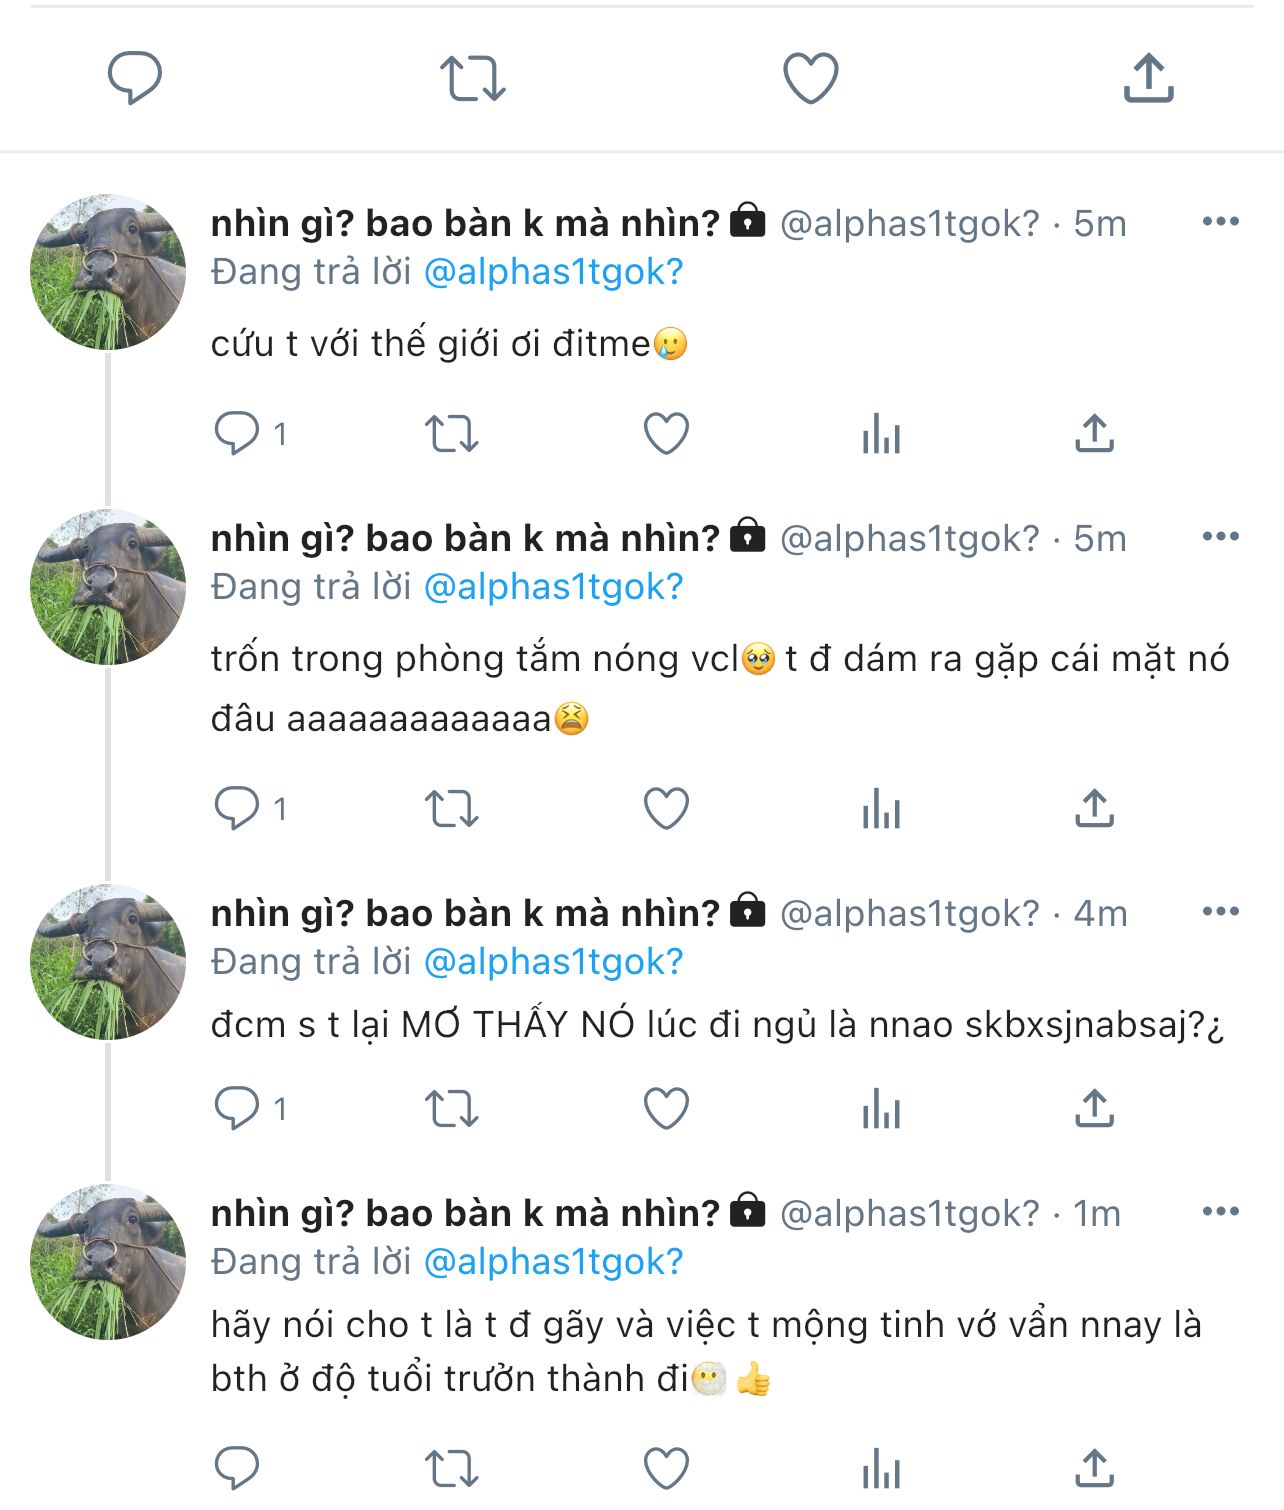Open @alphas1tgok? mention link in first reply

(x=553, y=272)
